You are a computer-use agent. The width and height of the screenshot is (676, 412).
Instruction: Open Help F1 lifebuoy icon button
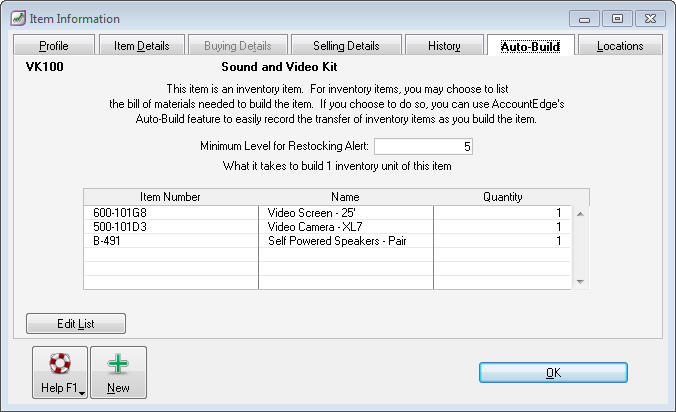click(x=60, y=372)
